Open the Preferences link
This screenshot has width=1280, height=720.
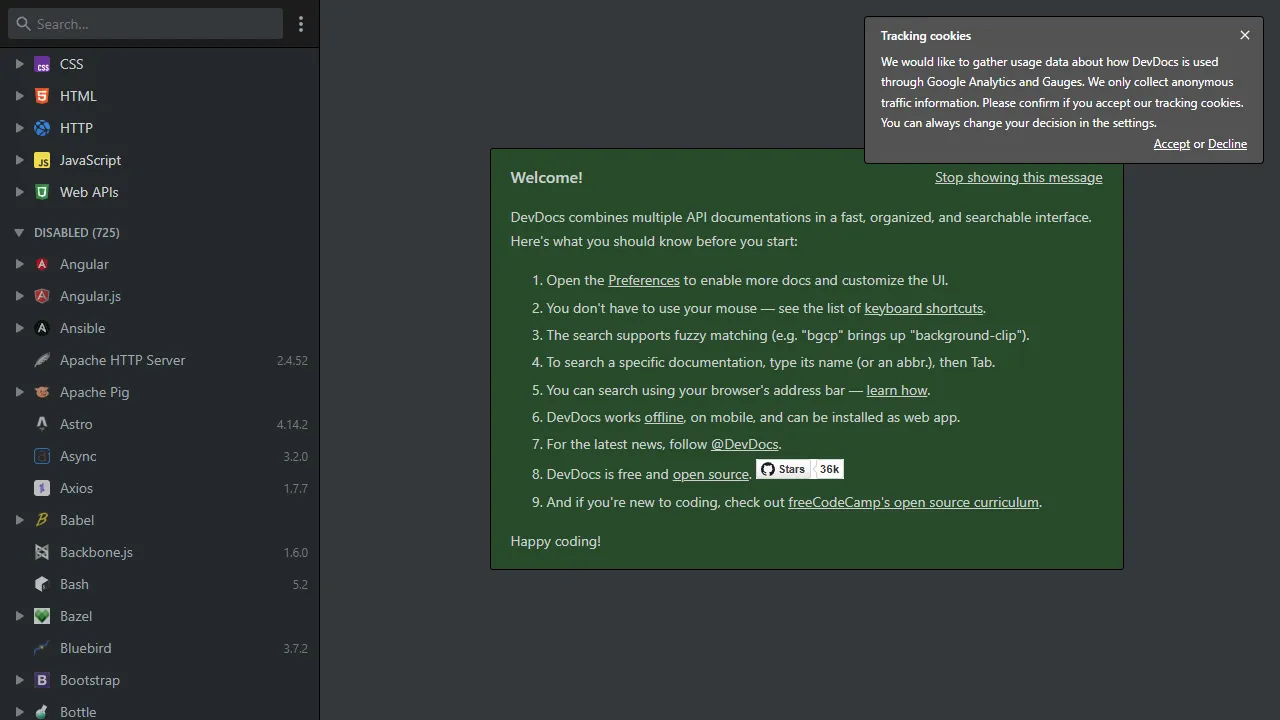coord(644,280)
